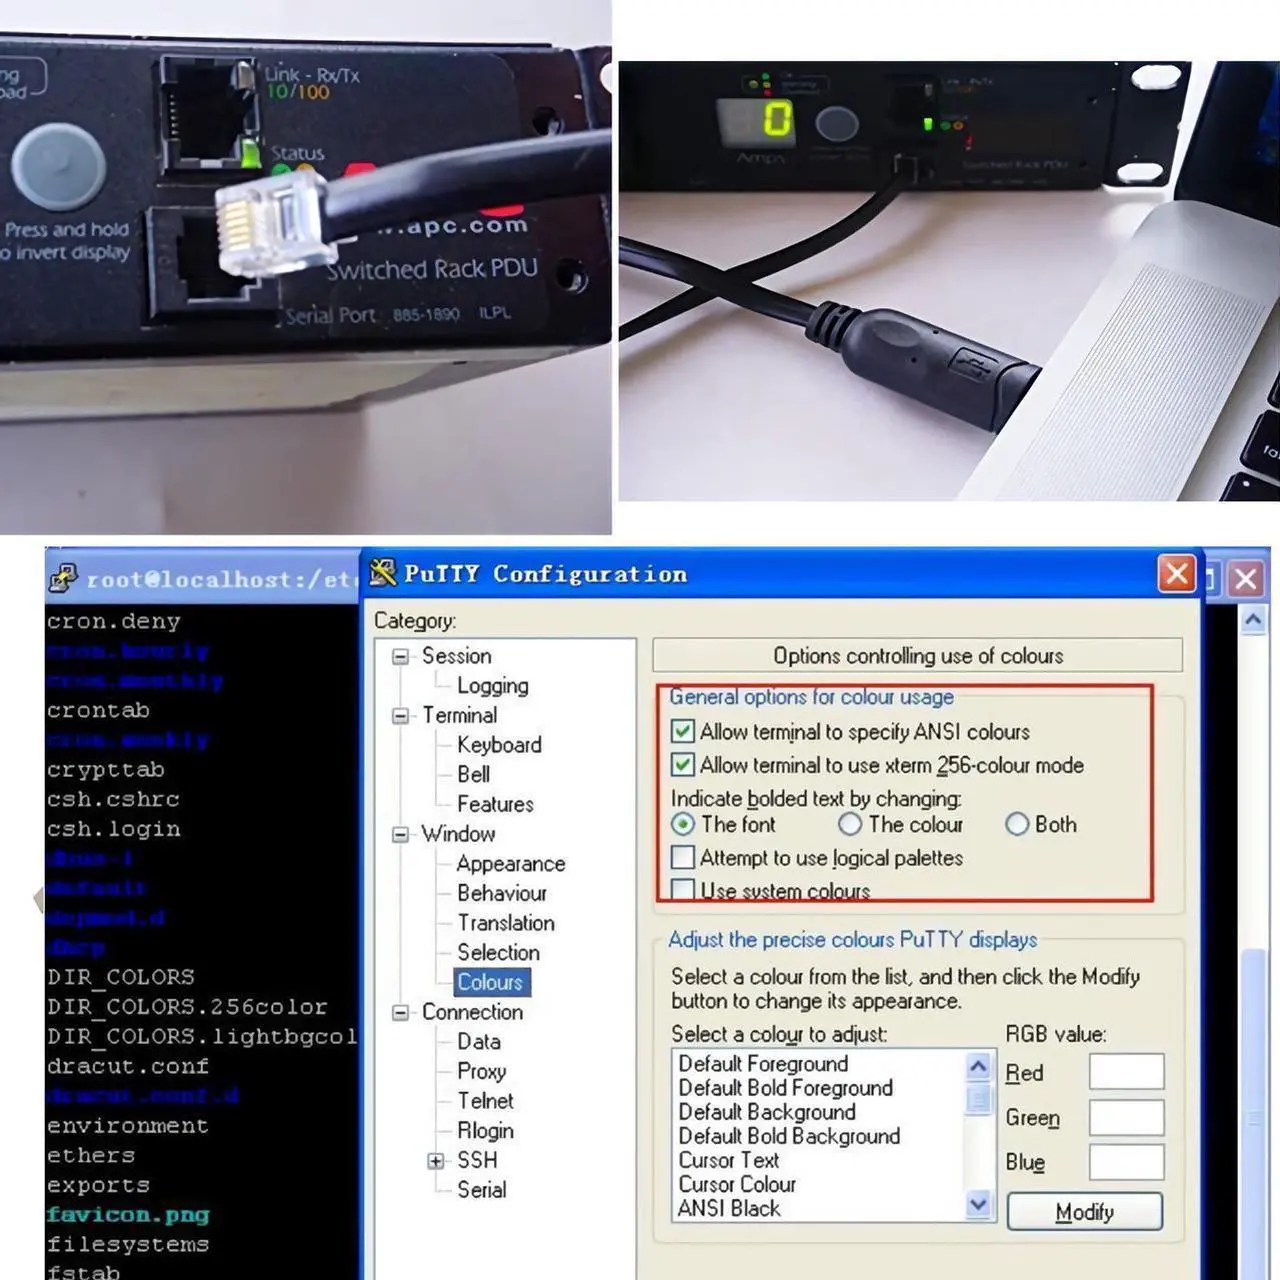
Task: Expand the SSH tree node
Action: pyautogui.click(x=436, y=1161)
